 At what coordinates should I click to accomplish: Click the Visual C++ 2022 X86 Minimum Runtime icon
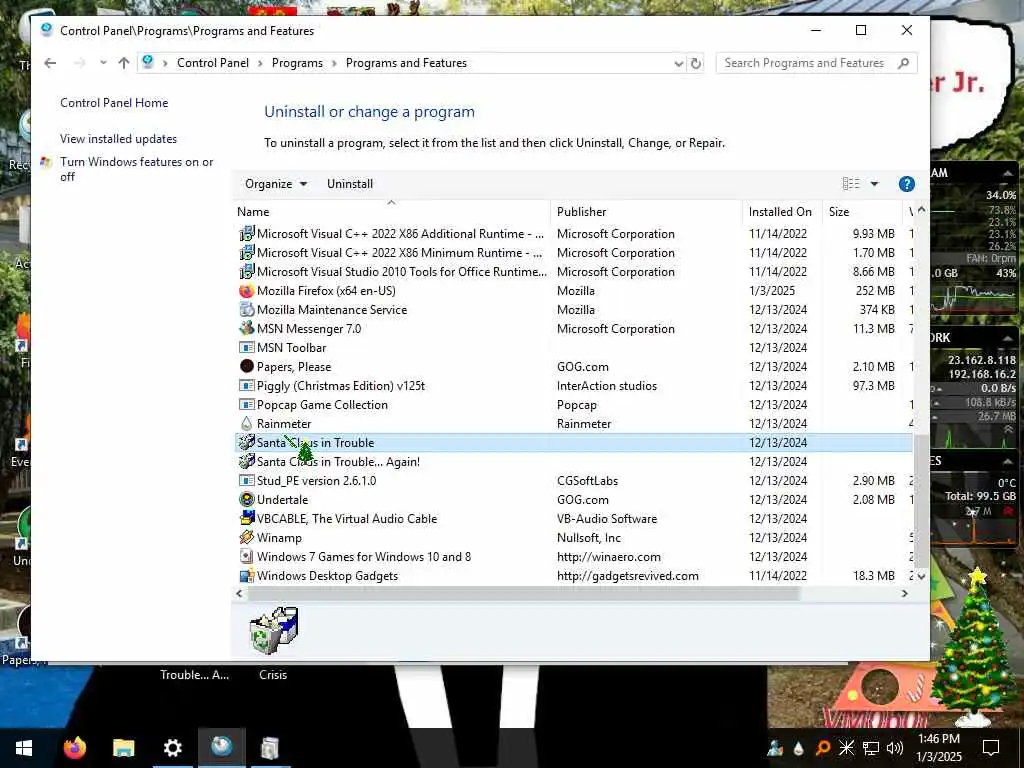(x=246, y=253)
